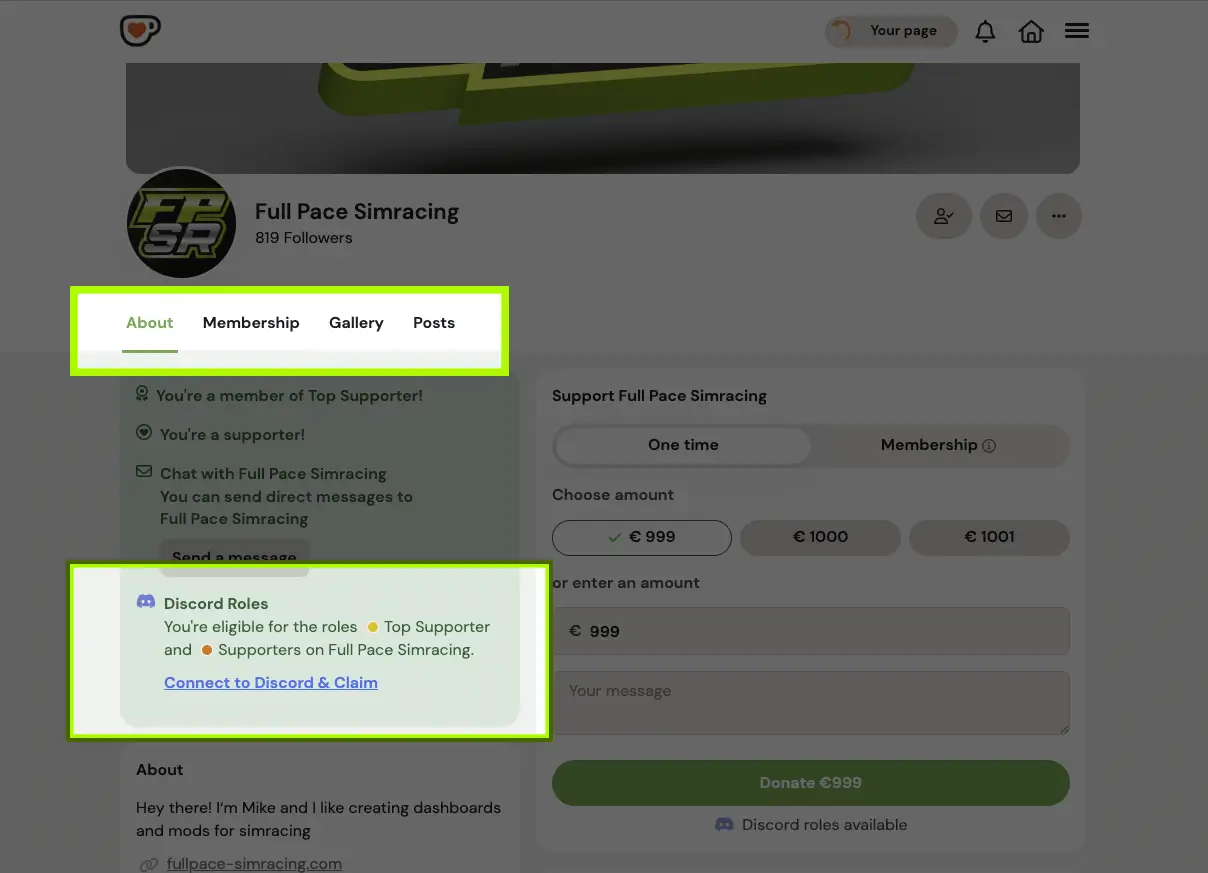Click the Top Supporter badge icon
Screen dimensions: 1208x873
pyautogui.click(x=142, y=394)
